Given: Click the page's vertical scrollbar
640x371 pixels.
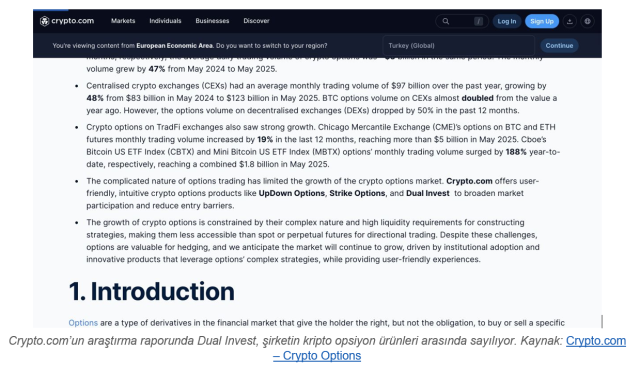Looking at the screenshot, I should click(602, 321).
